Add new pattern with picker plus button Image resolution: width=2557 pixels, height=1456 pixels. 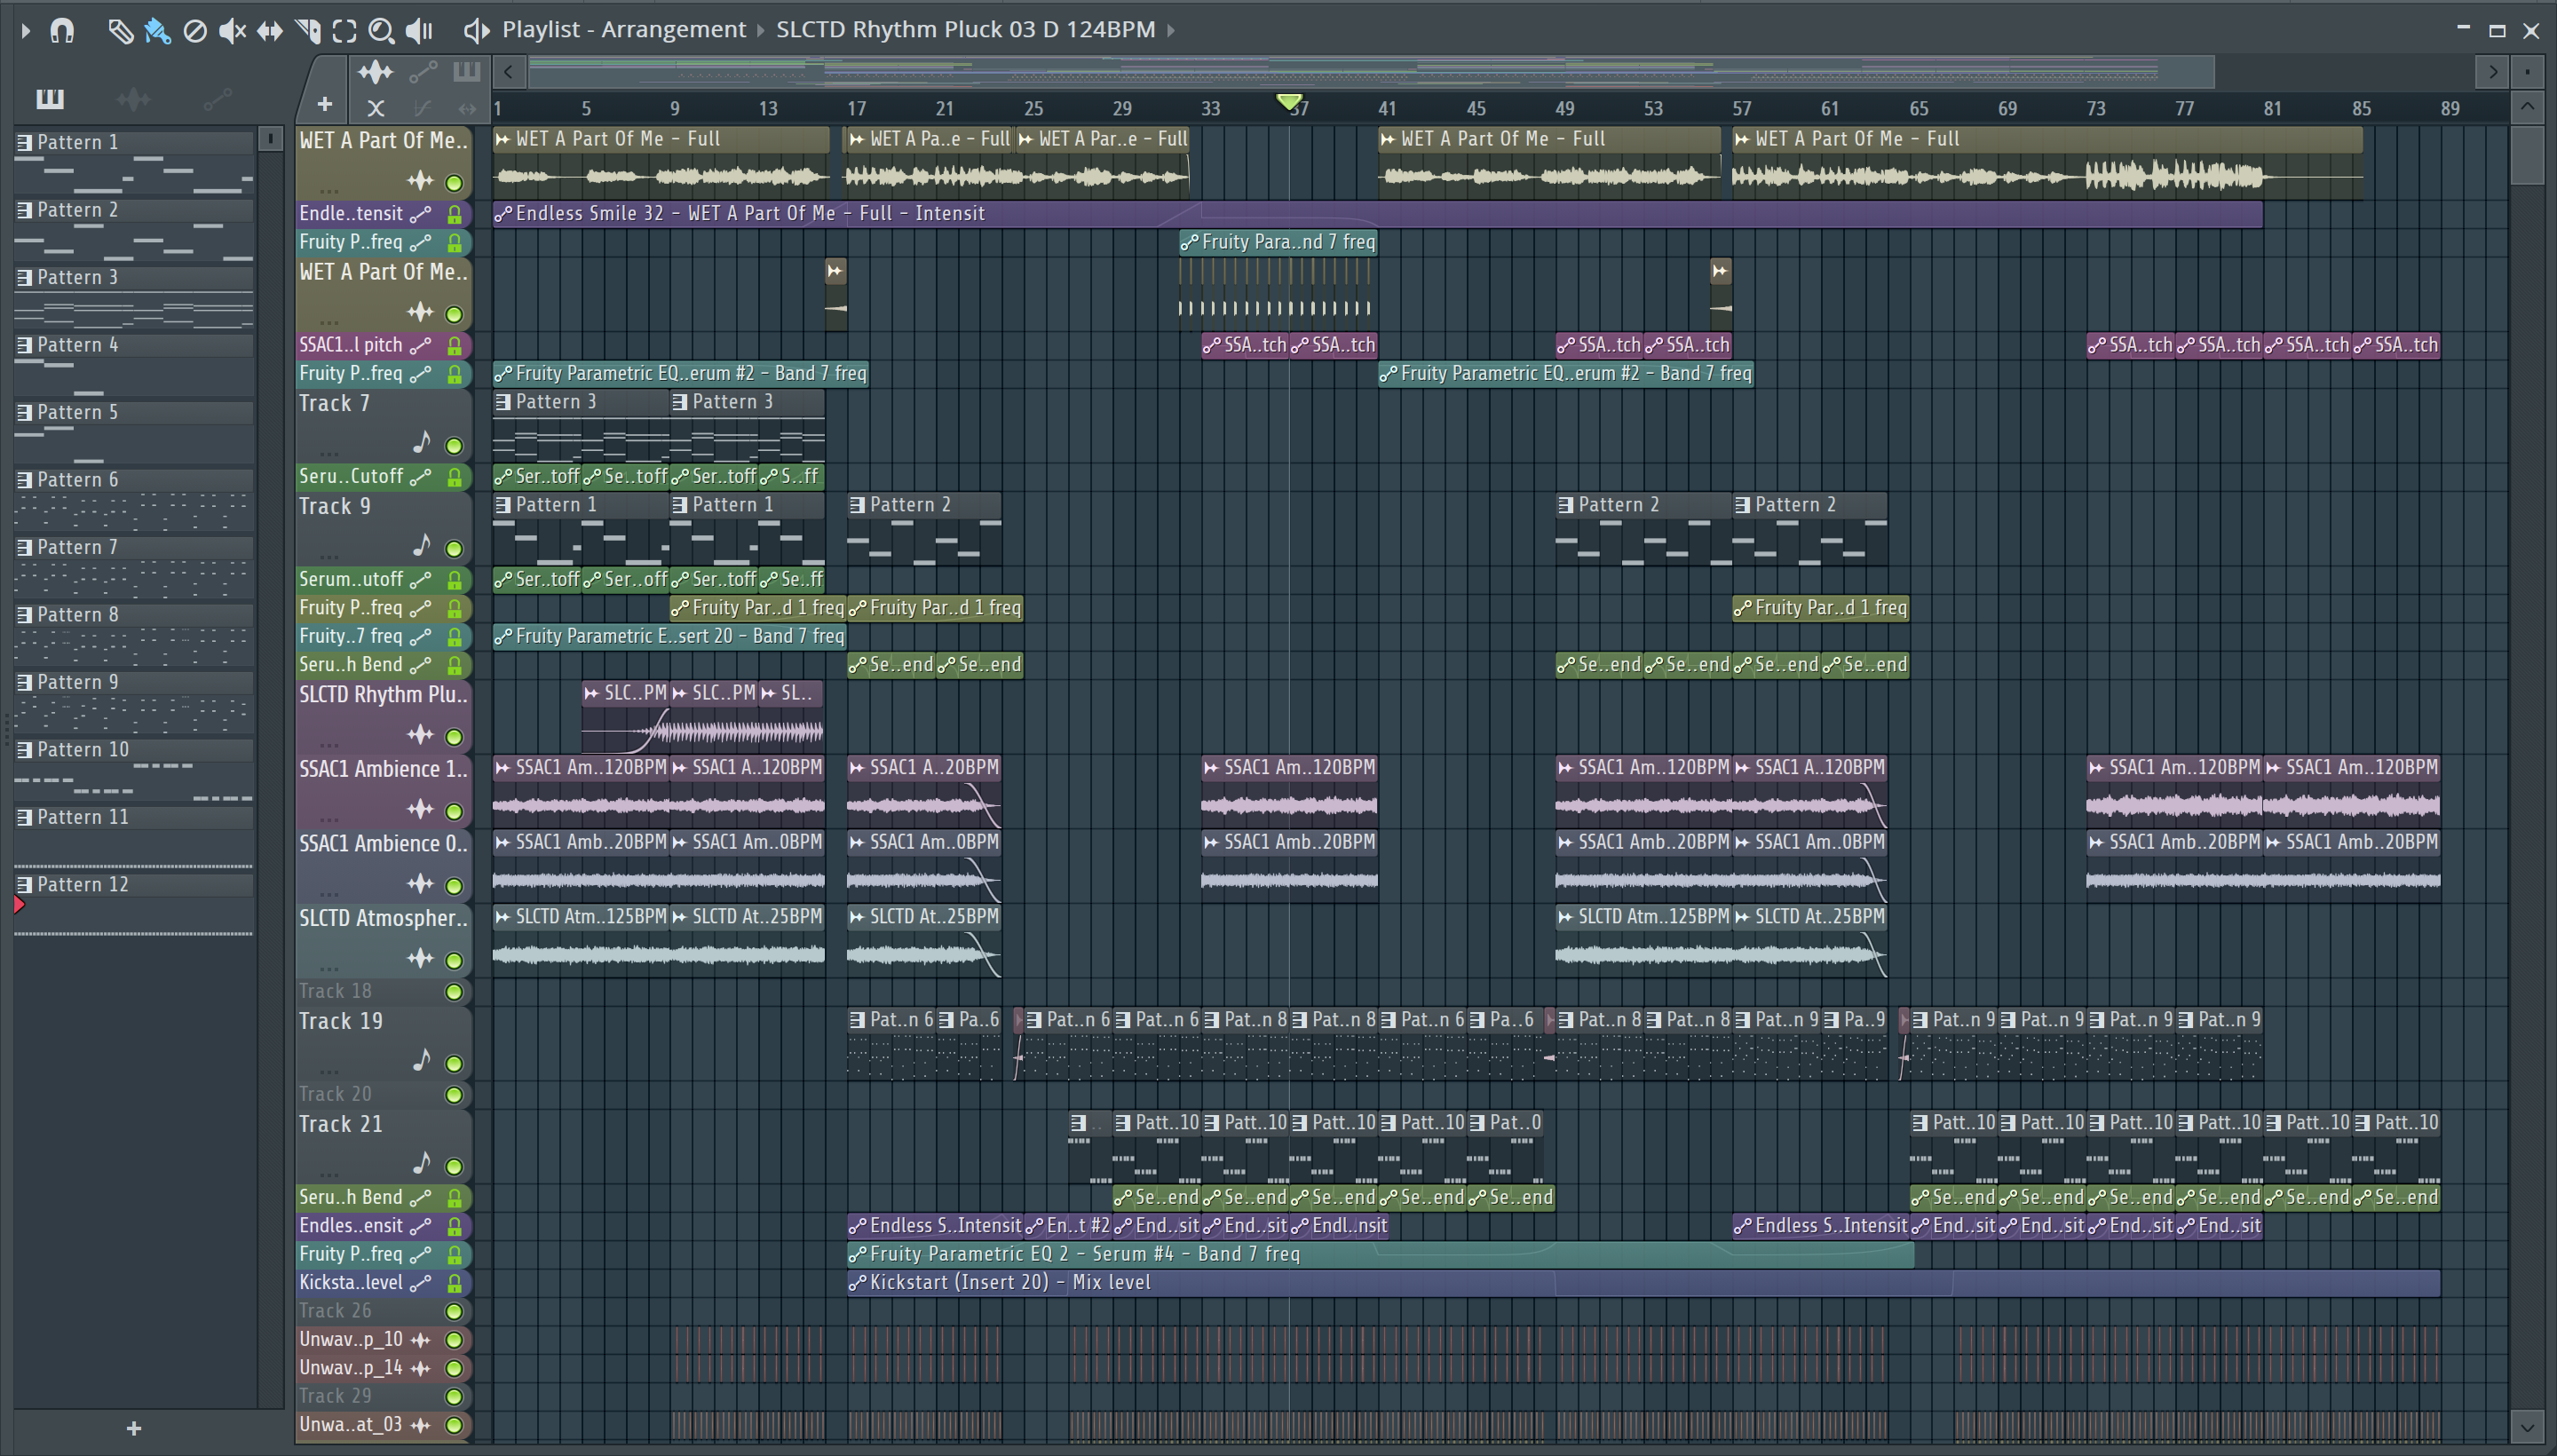click(134, 1428)
